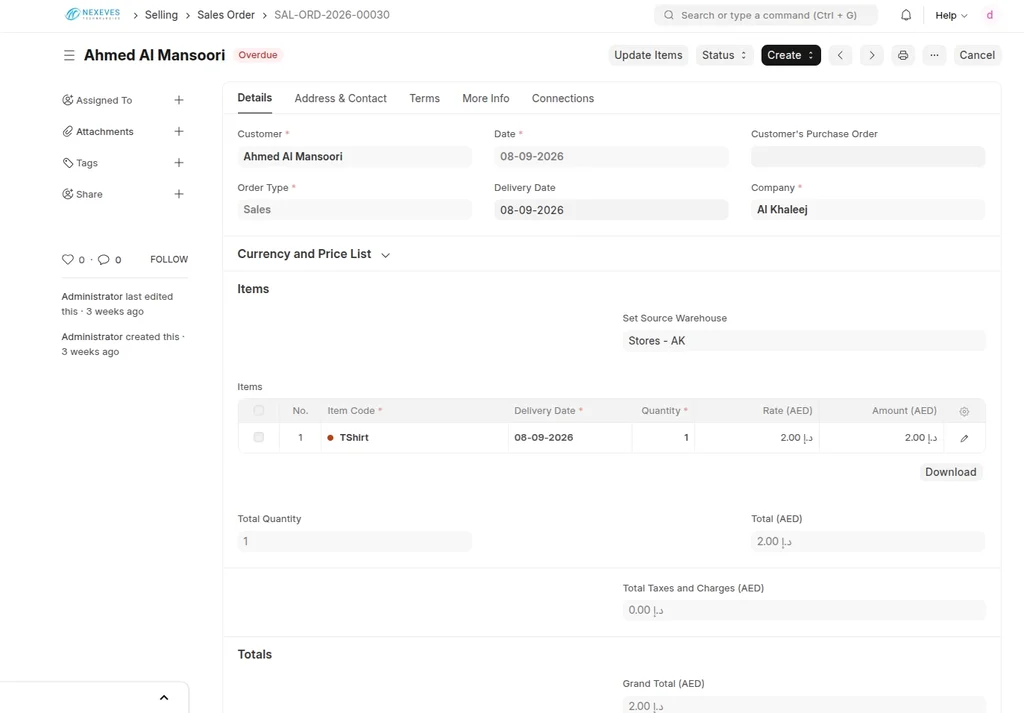Add an assignee with plus icon
The width and height of the screenshot is (1024, 713).
[x=179, y=100]
